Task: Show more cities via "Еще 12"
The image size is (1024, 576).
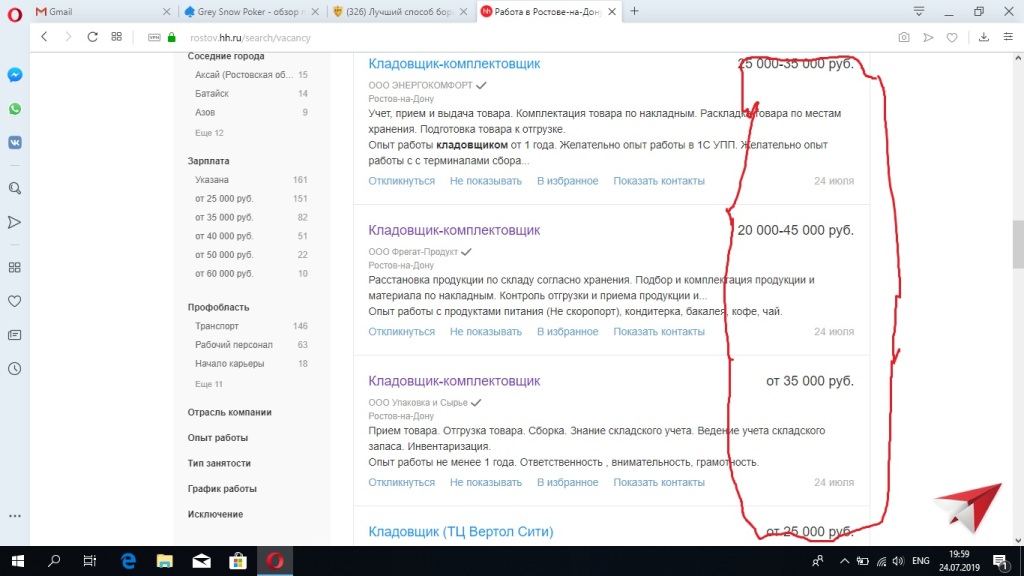Action: coord(209,133)
